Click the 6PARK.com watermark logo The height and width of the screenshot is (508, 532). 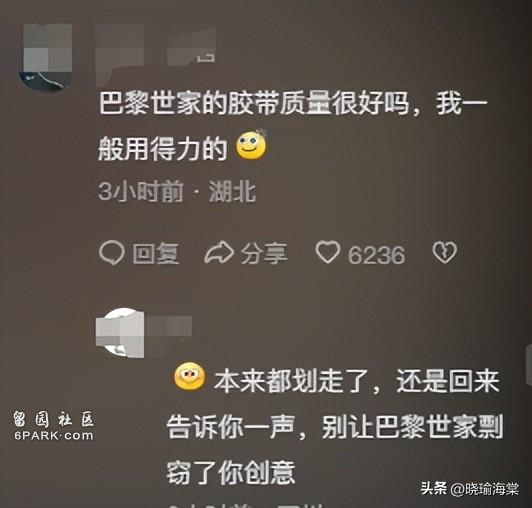(54, 426)
